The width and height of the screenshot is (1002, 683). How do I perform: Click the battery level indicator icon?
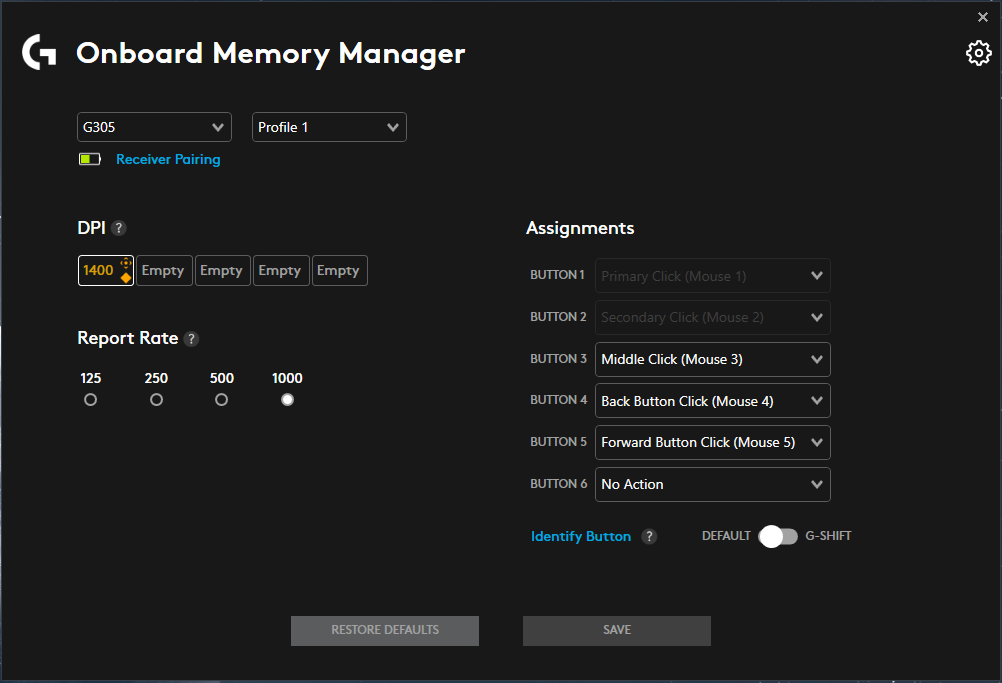tap(89, 159)
